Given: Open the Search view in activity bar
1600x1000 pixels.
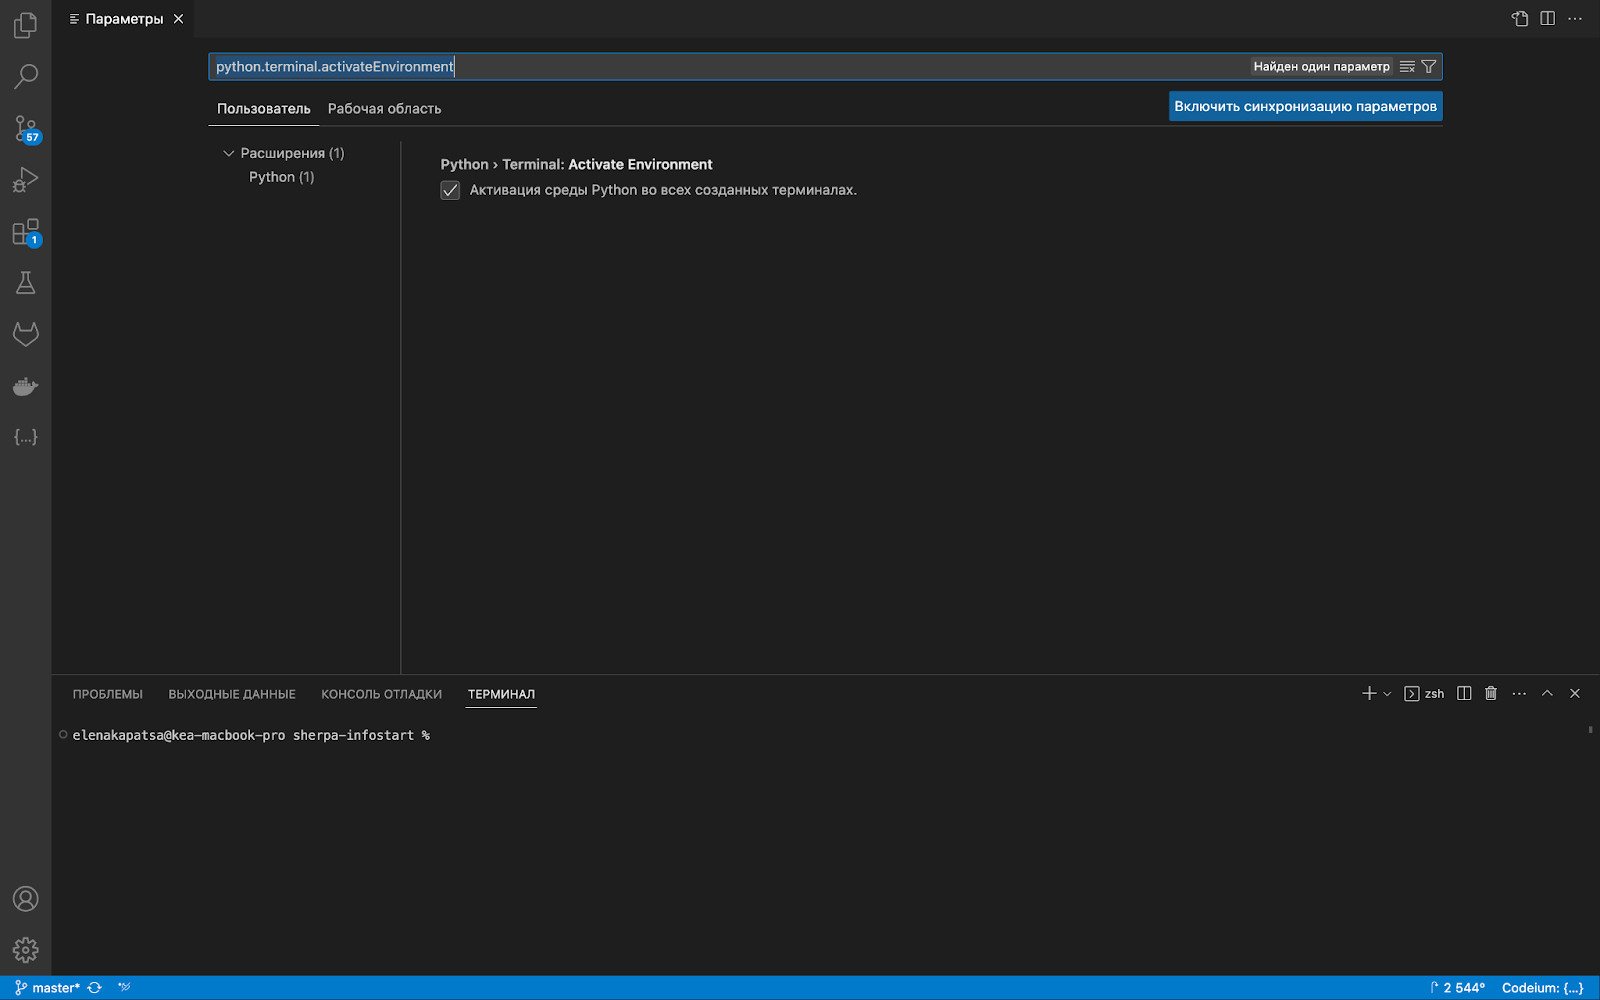Looking at the screenshot, I should (25, 76).
